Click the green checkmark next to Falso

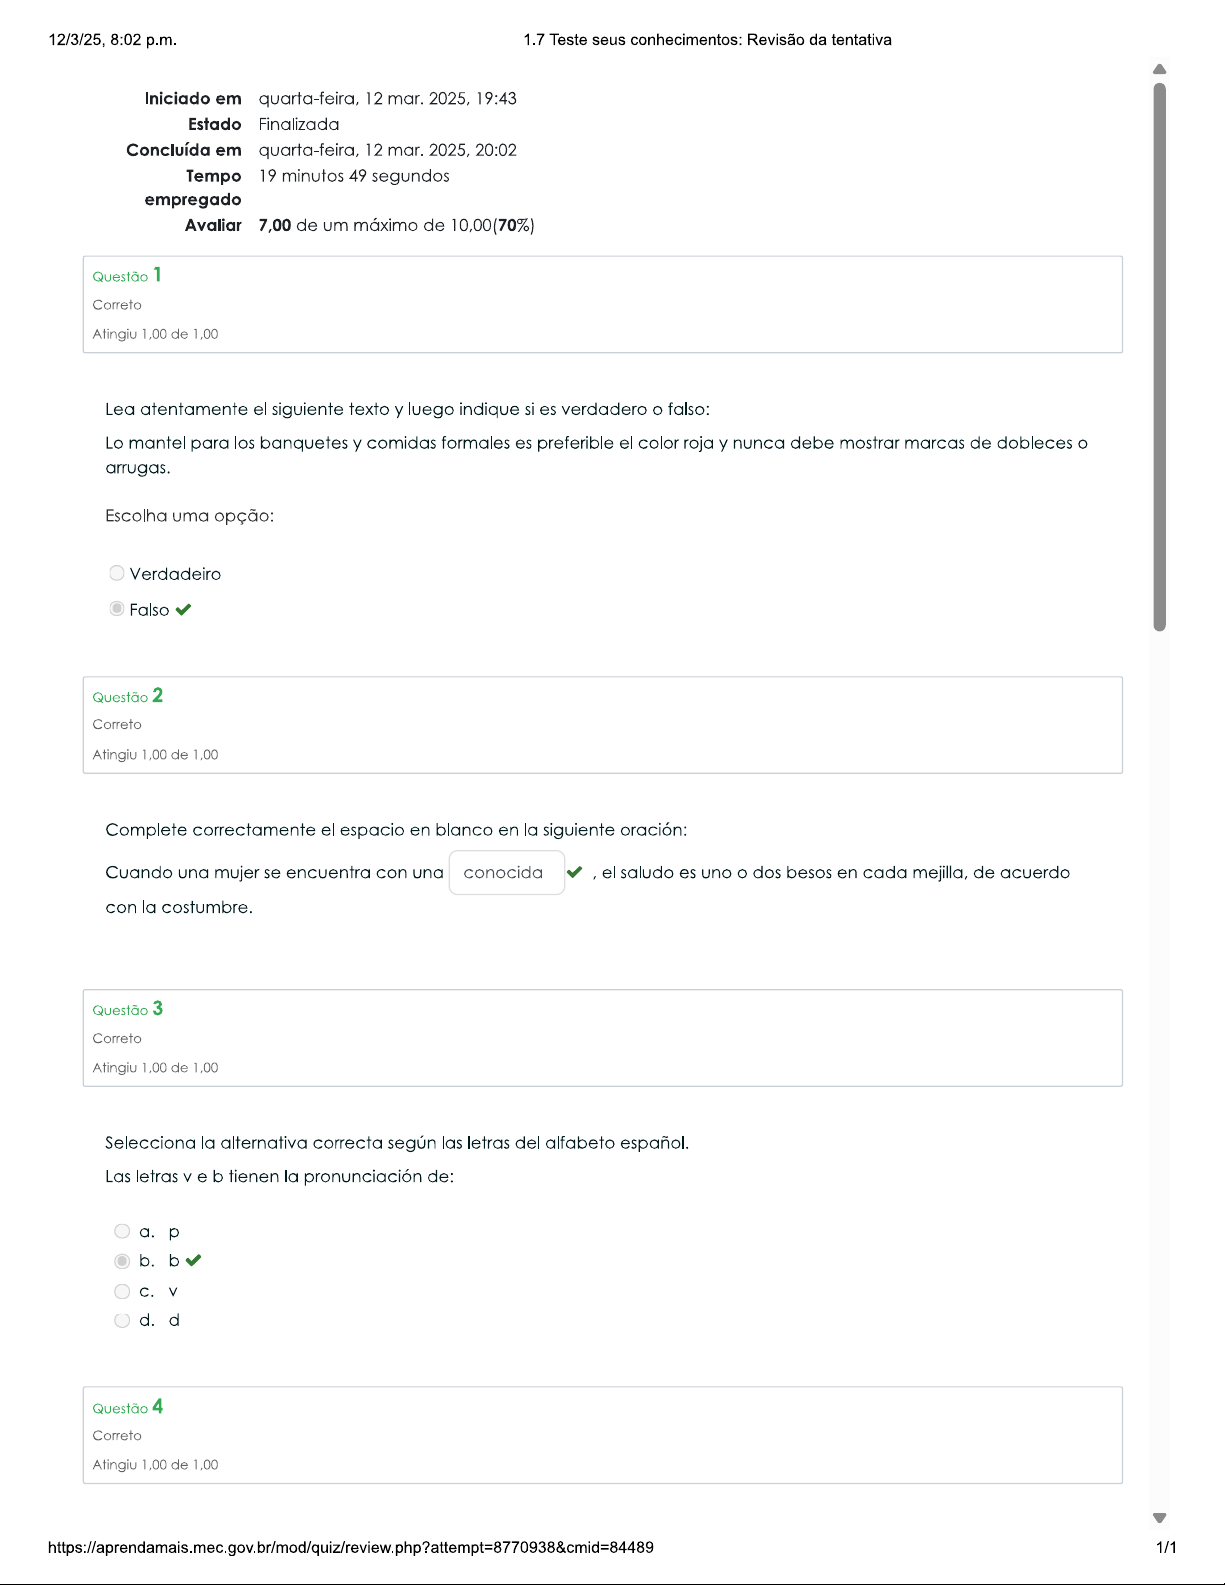coord(184,610)
